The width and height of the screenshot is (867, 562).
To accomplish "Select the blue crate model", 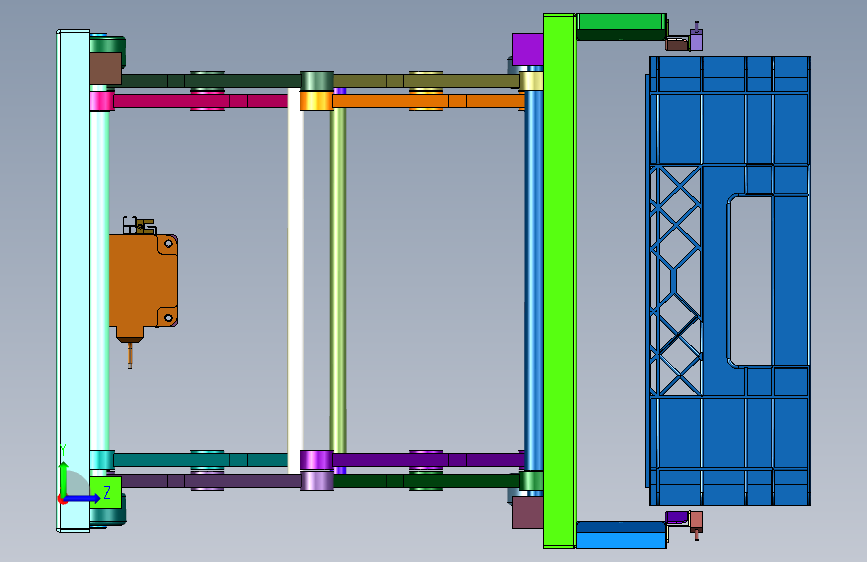I will coord(729,281).
